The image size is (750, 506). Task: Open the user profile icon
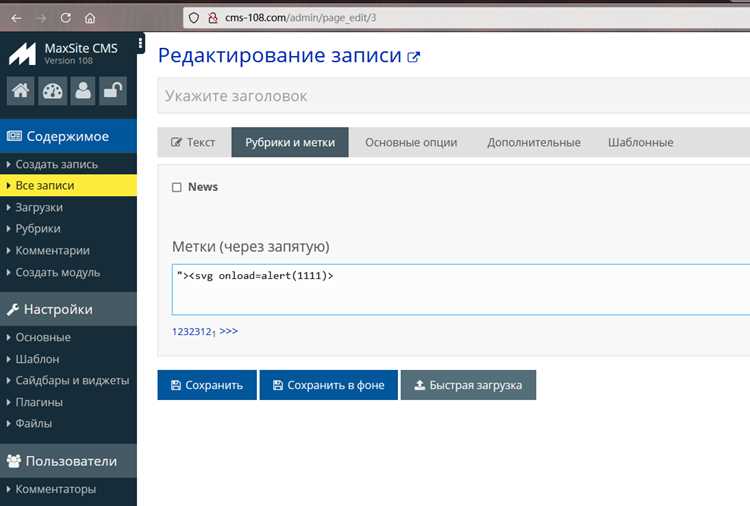pyautogui.click(x=83, y=90)
